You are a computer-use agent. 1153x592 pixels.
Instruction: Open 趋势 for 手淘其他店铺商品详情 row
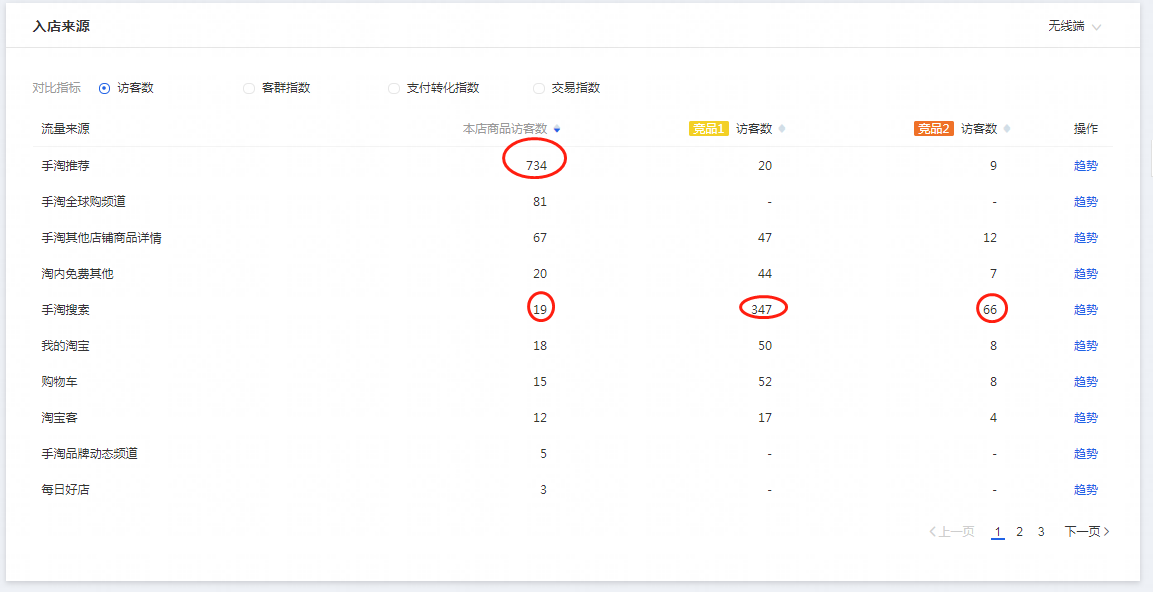(x=1085, y=238)
